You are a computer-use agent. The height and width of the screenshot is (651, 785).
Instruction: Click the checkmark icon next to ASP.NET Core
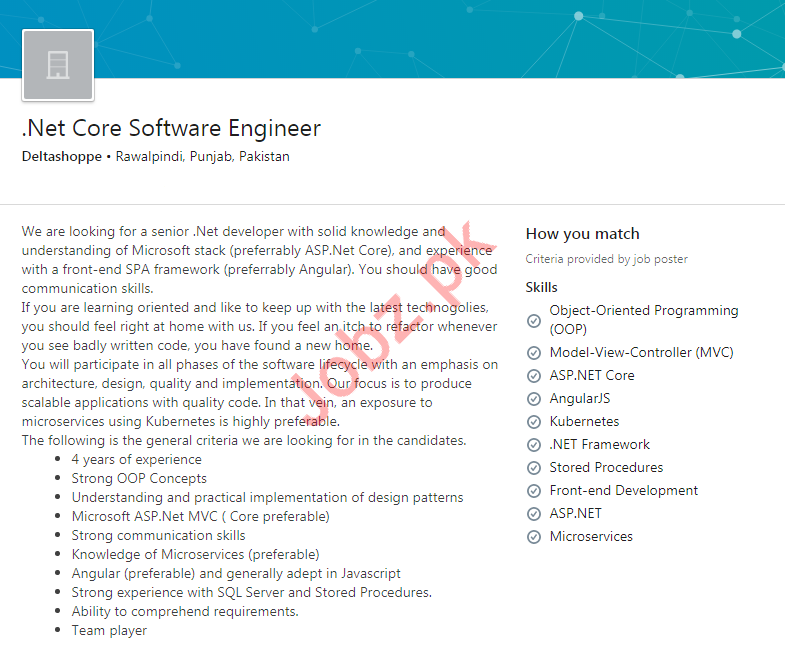pos(534,376)
